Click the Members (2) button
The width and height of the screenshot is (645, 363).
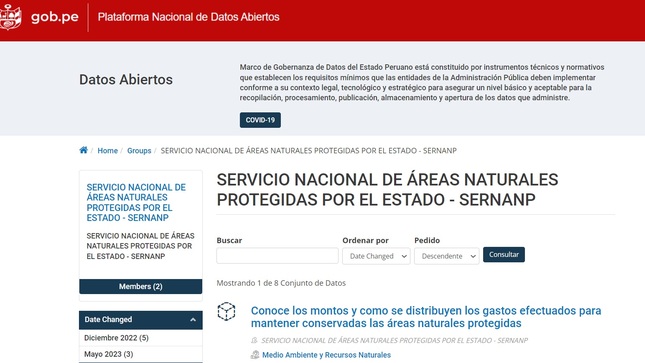(141, 286)
